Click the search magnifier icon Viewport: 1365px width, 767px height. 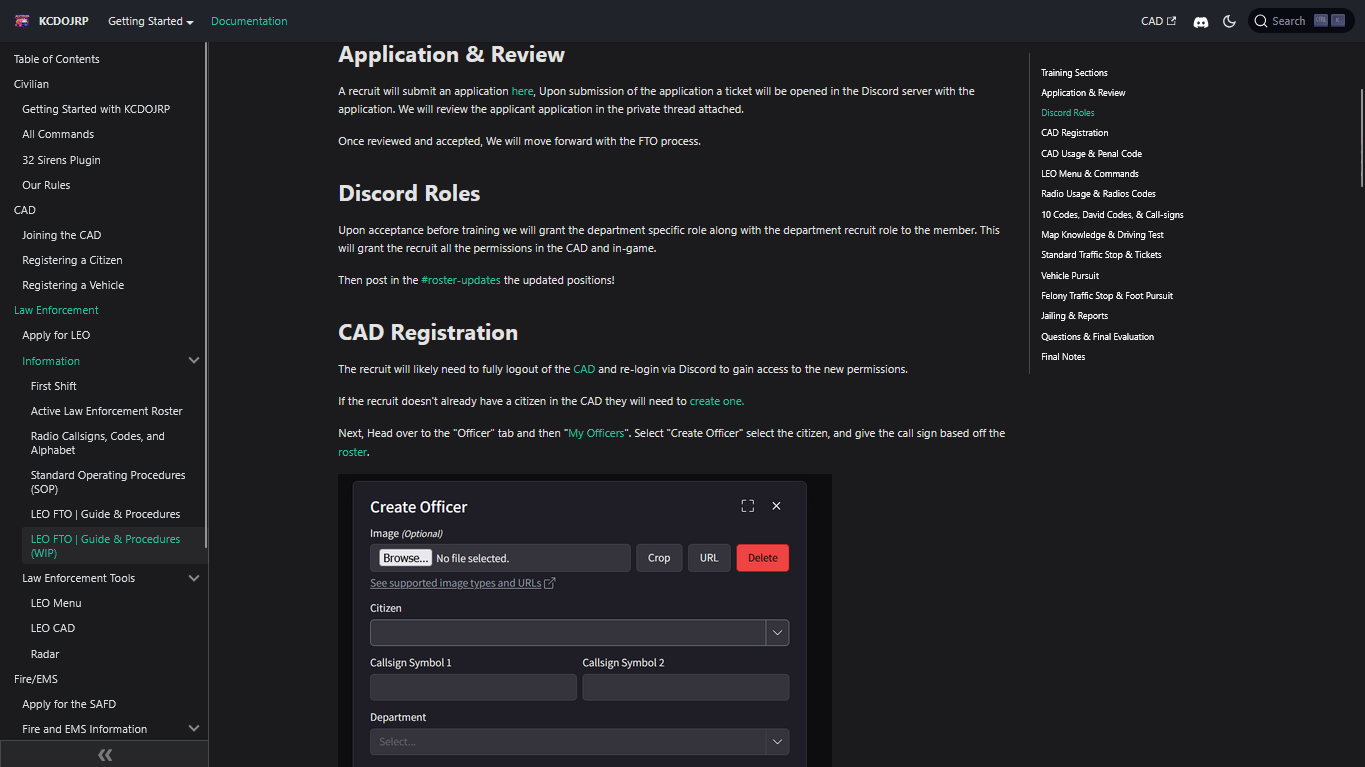pyautogui.click(x=1261, y=21)
